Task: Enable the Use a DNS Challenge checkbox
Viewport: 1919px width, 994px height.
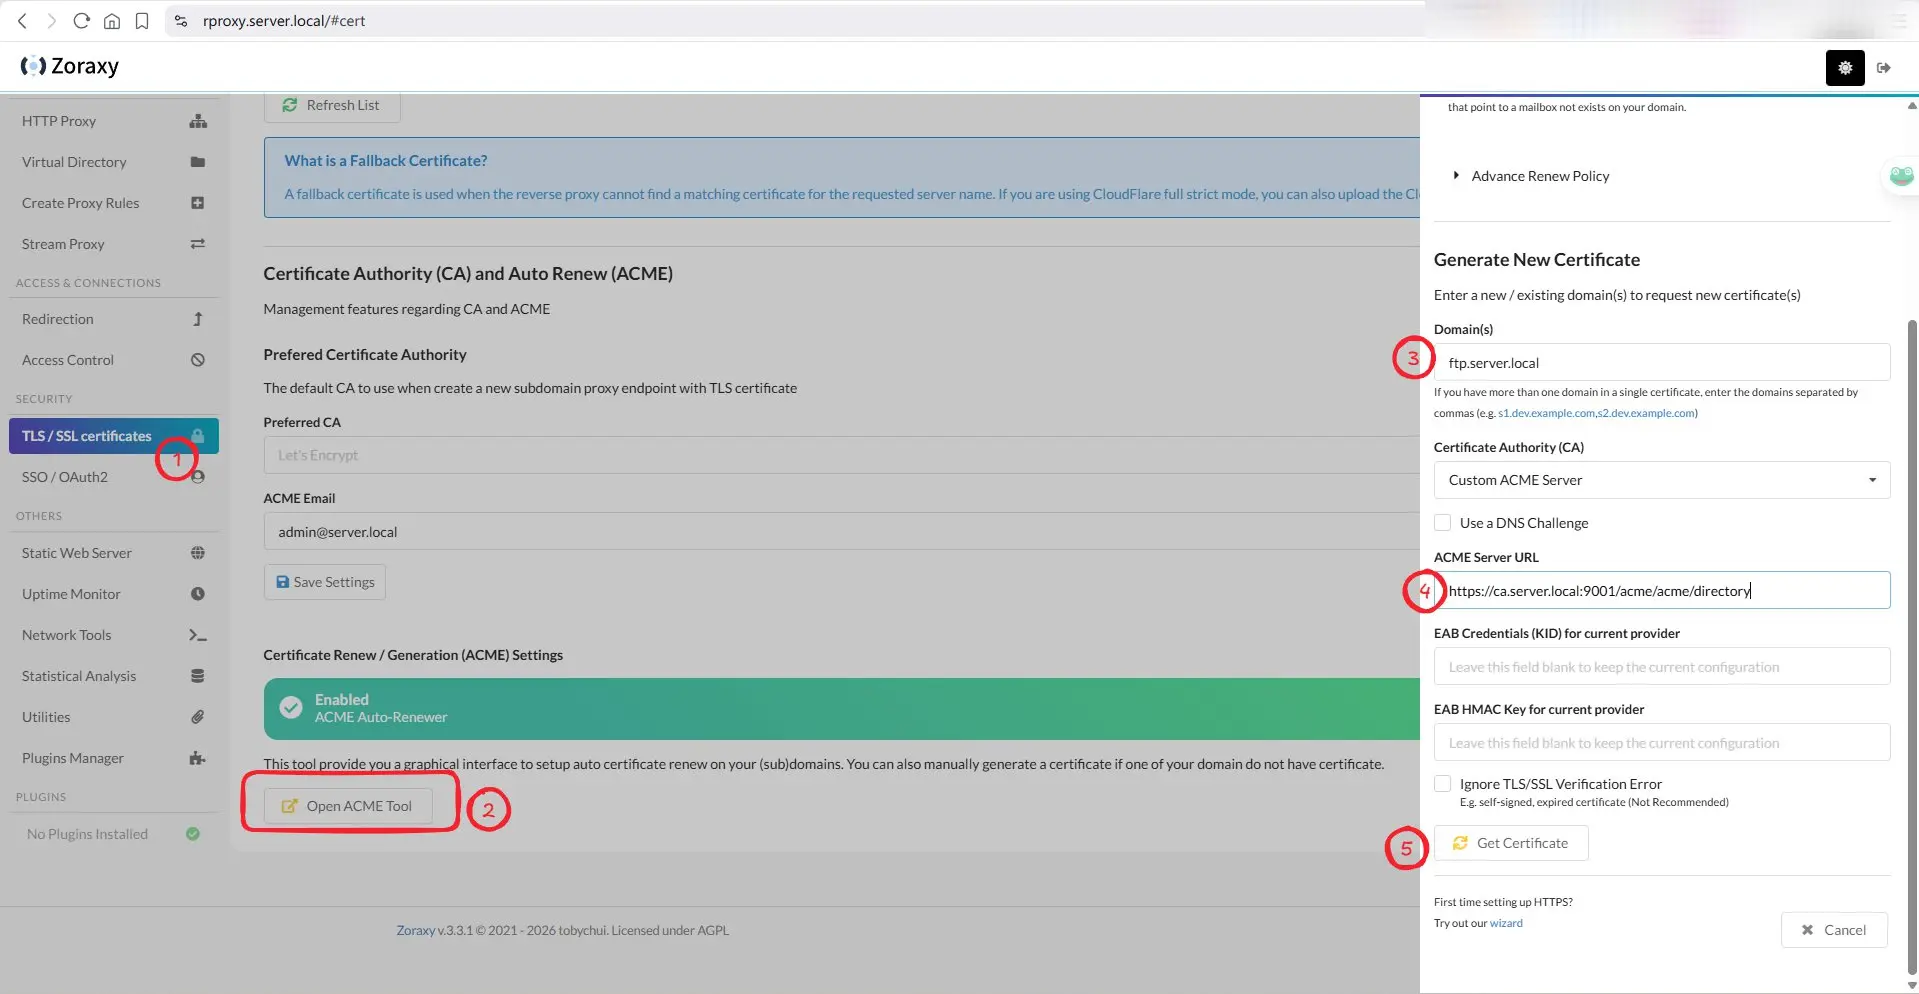Action: click(1442, 523)
